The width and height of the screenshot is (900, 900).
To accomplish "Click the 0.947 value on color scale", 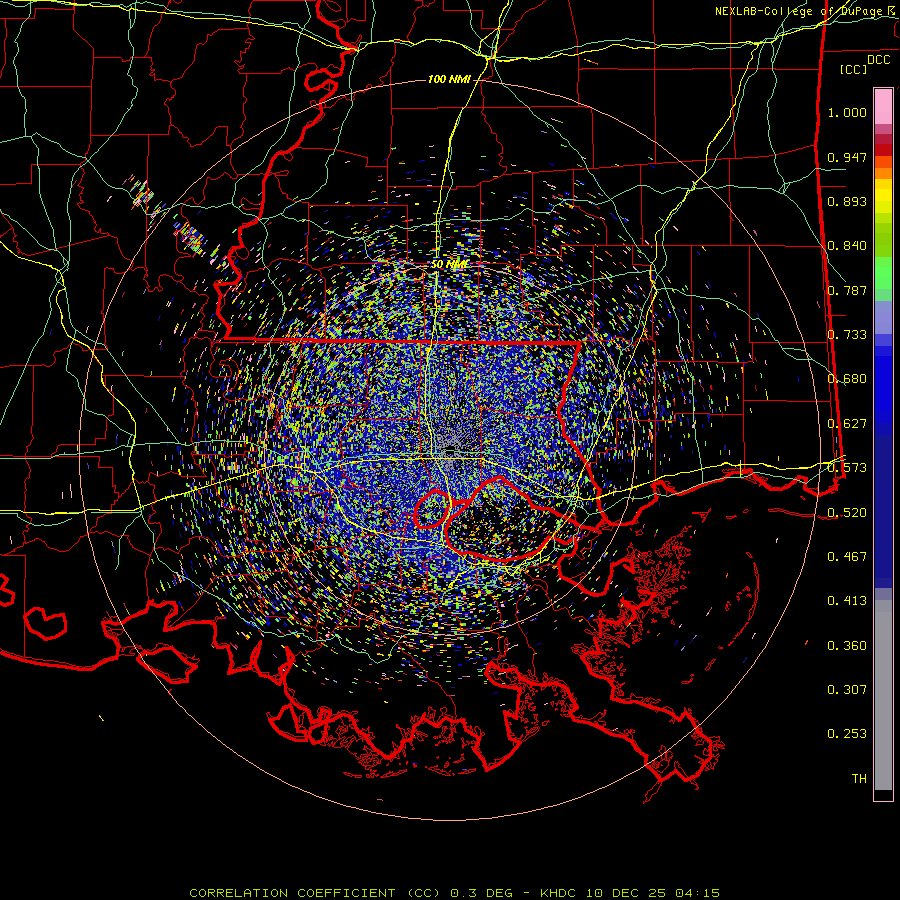I will coord(847,157).
